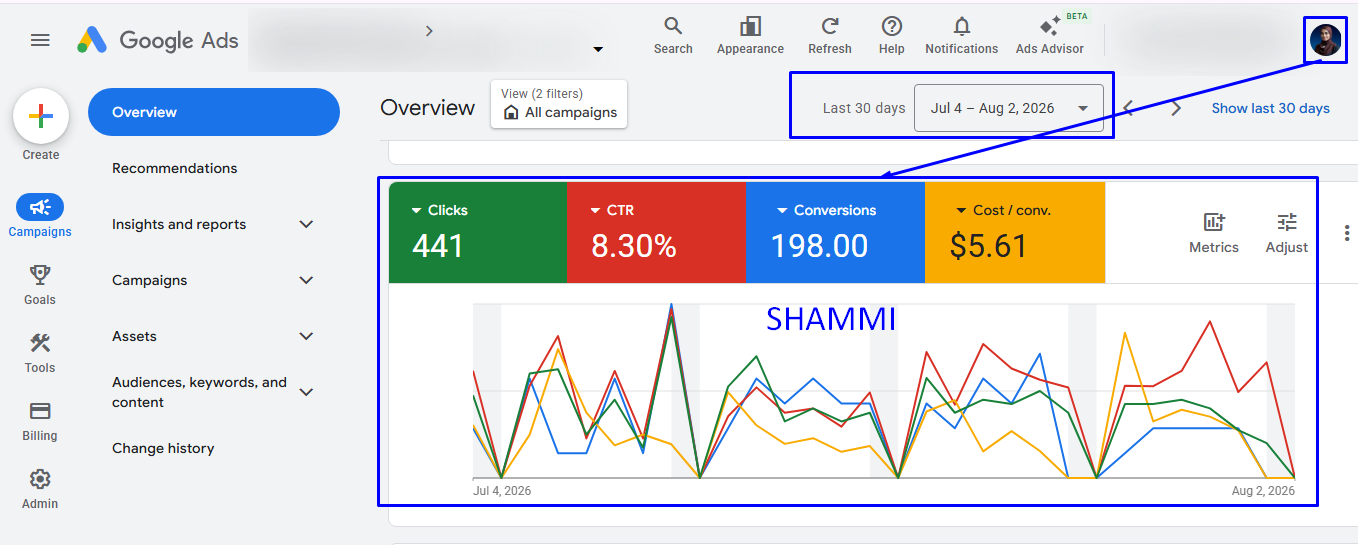Open Search in the top bar
The width and height of the screenshot is (1358, 545).
(673, 36)
